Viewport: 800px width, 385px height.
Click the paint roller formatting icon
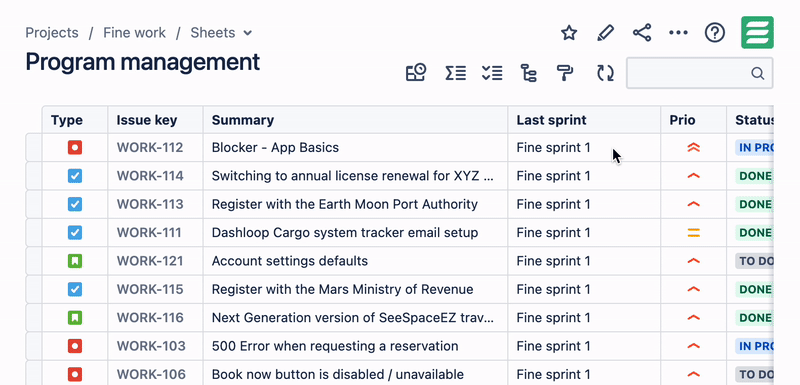click(x=565, y=73)
